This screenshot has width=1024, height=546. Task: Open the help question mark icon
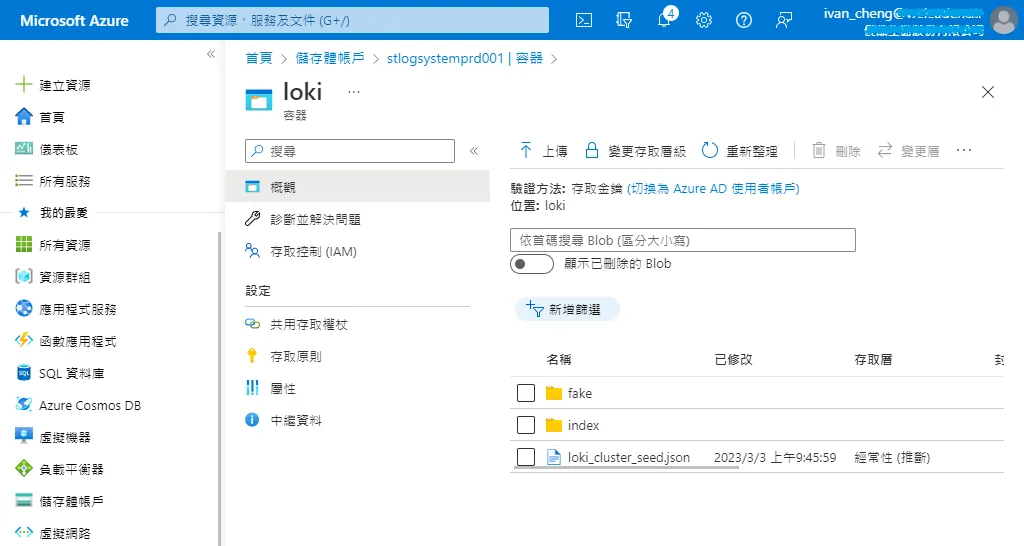click(x=743, y=20)
